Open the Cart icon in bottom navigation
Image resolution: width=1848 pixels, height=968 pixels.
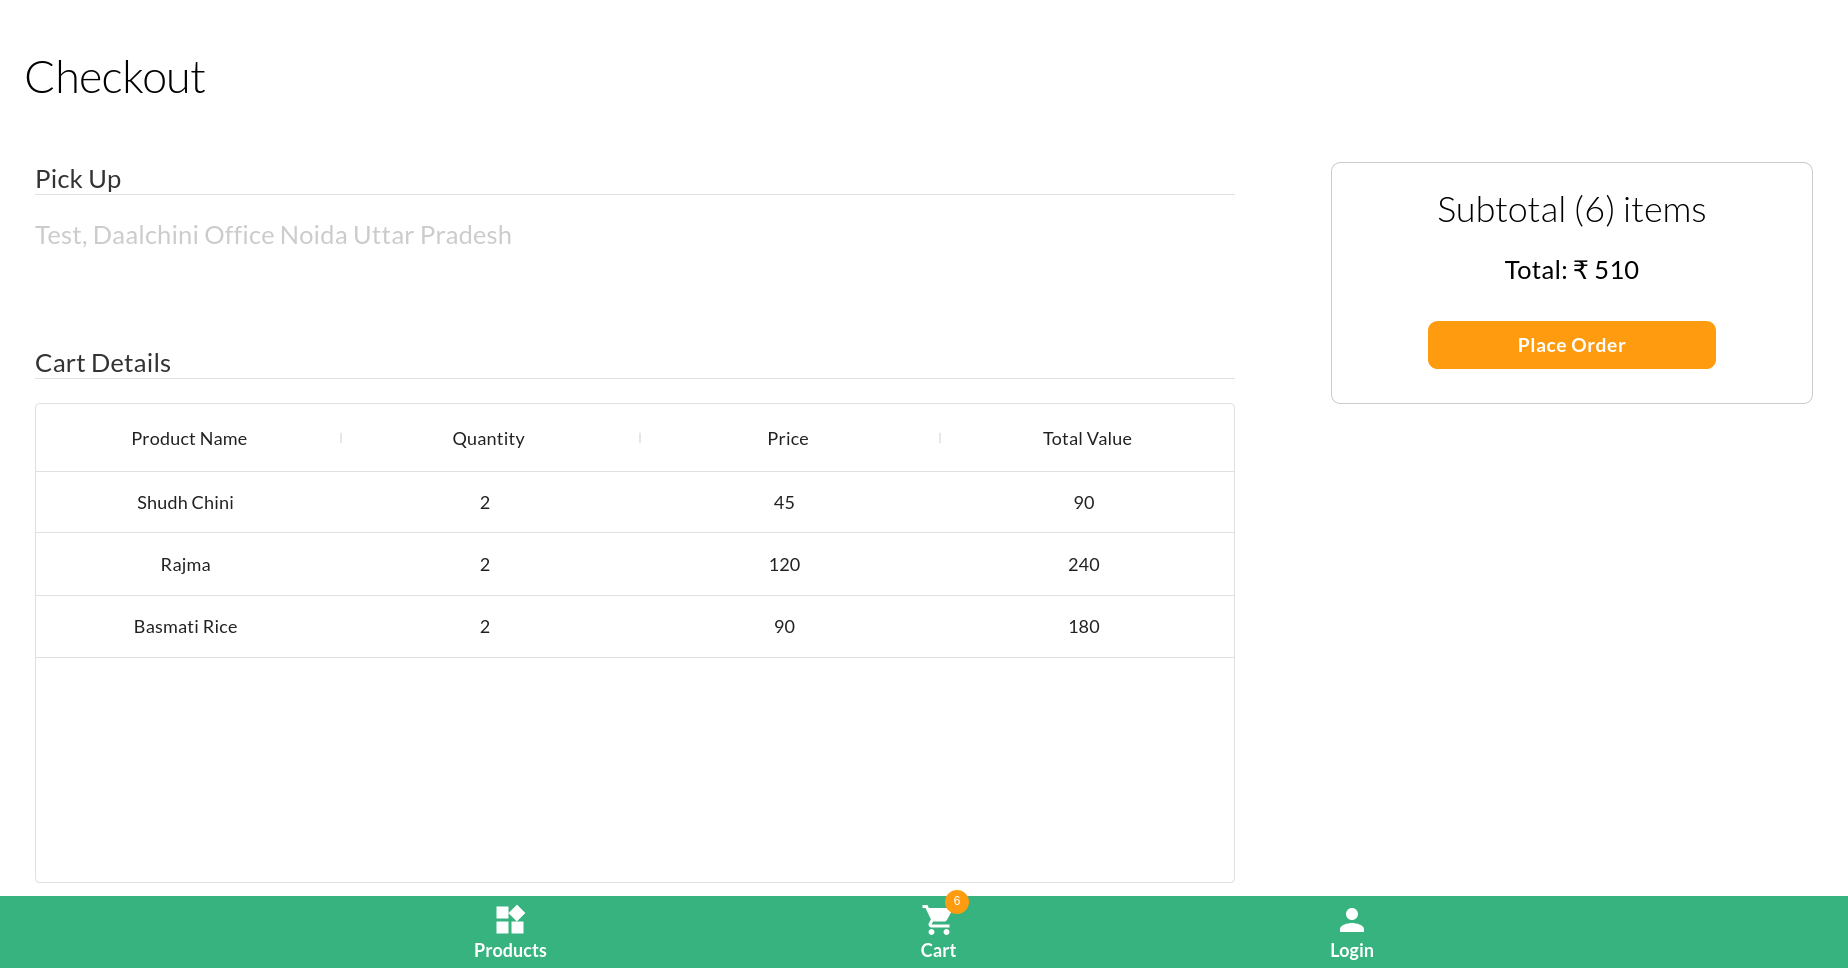(x=937, y=920)
